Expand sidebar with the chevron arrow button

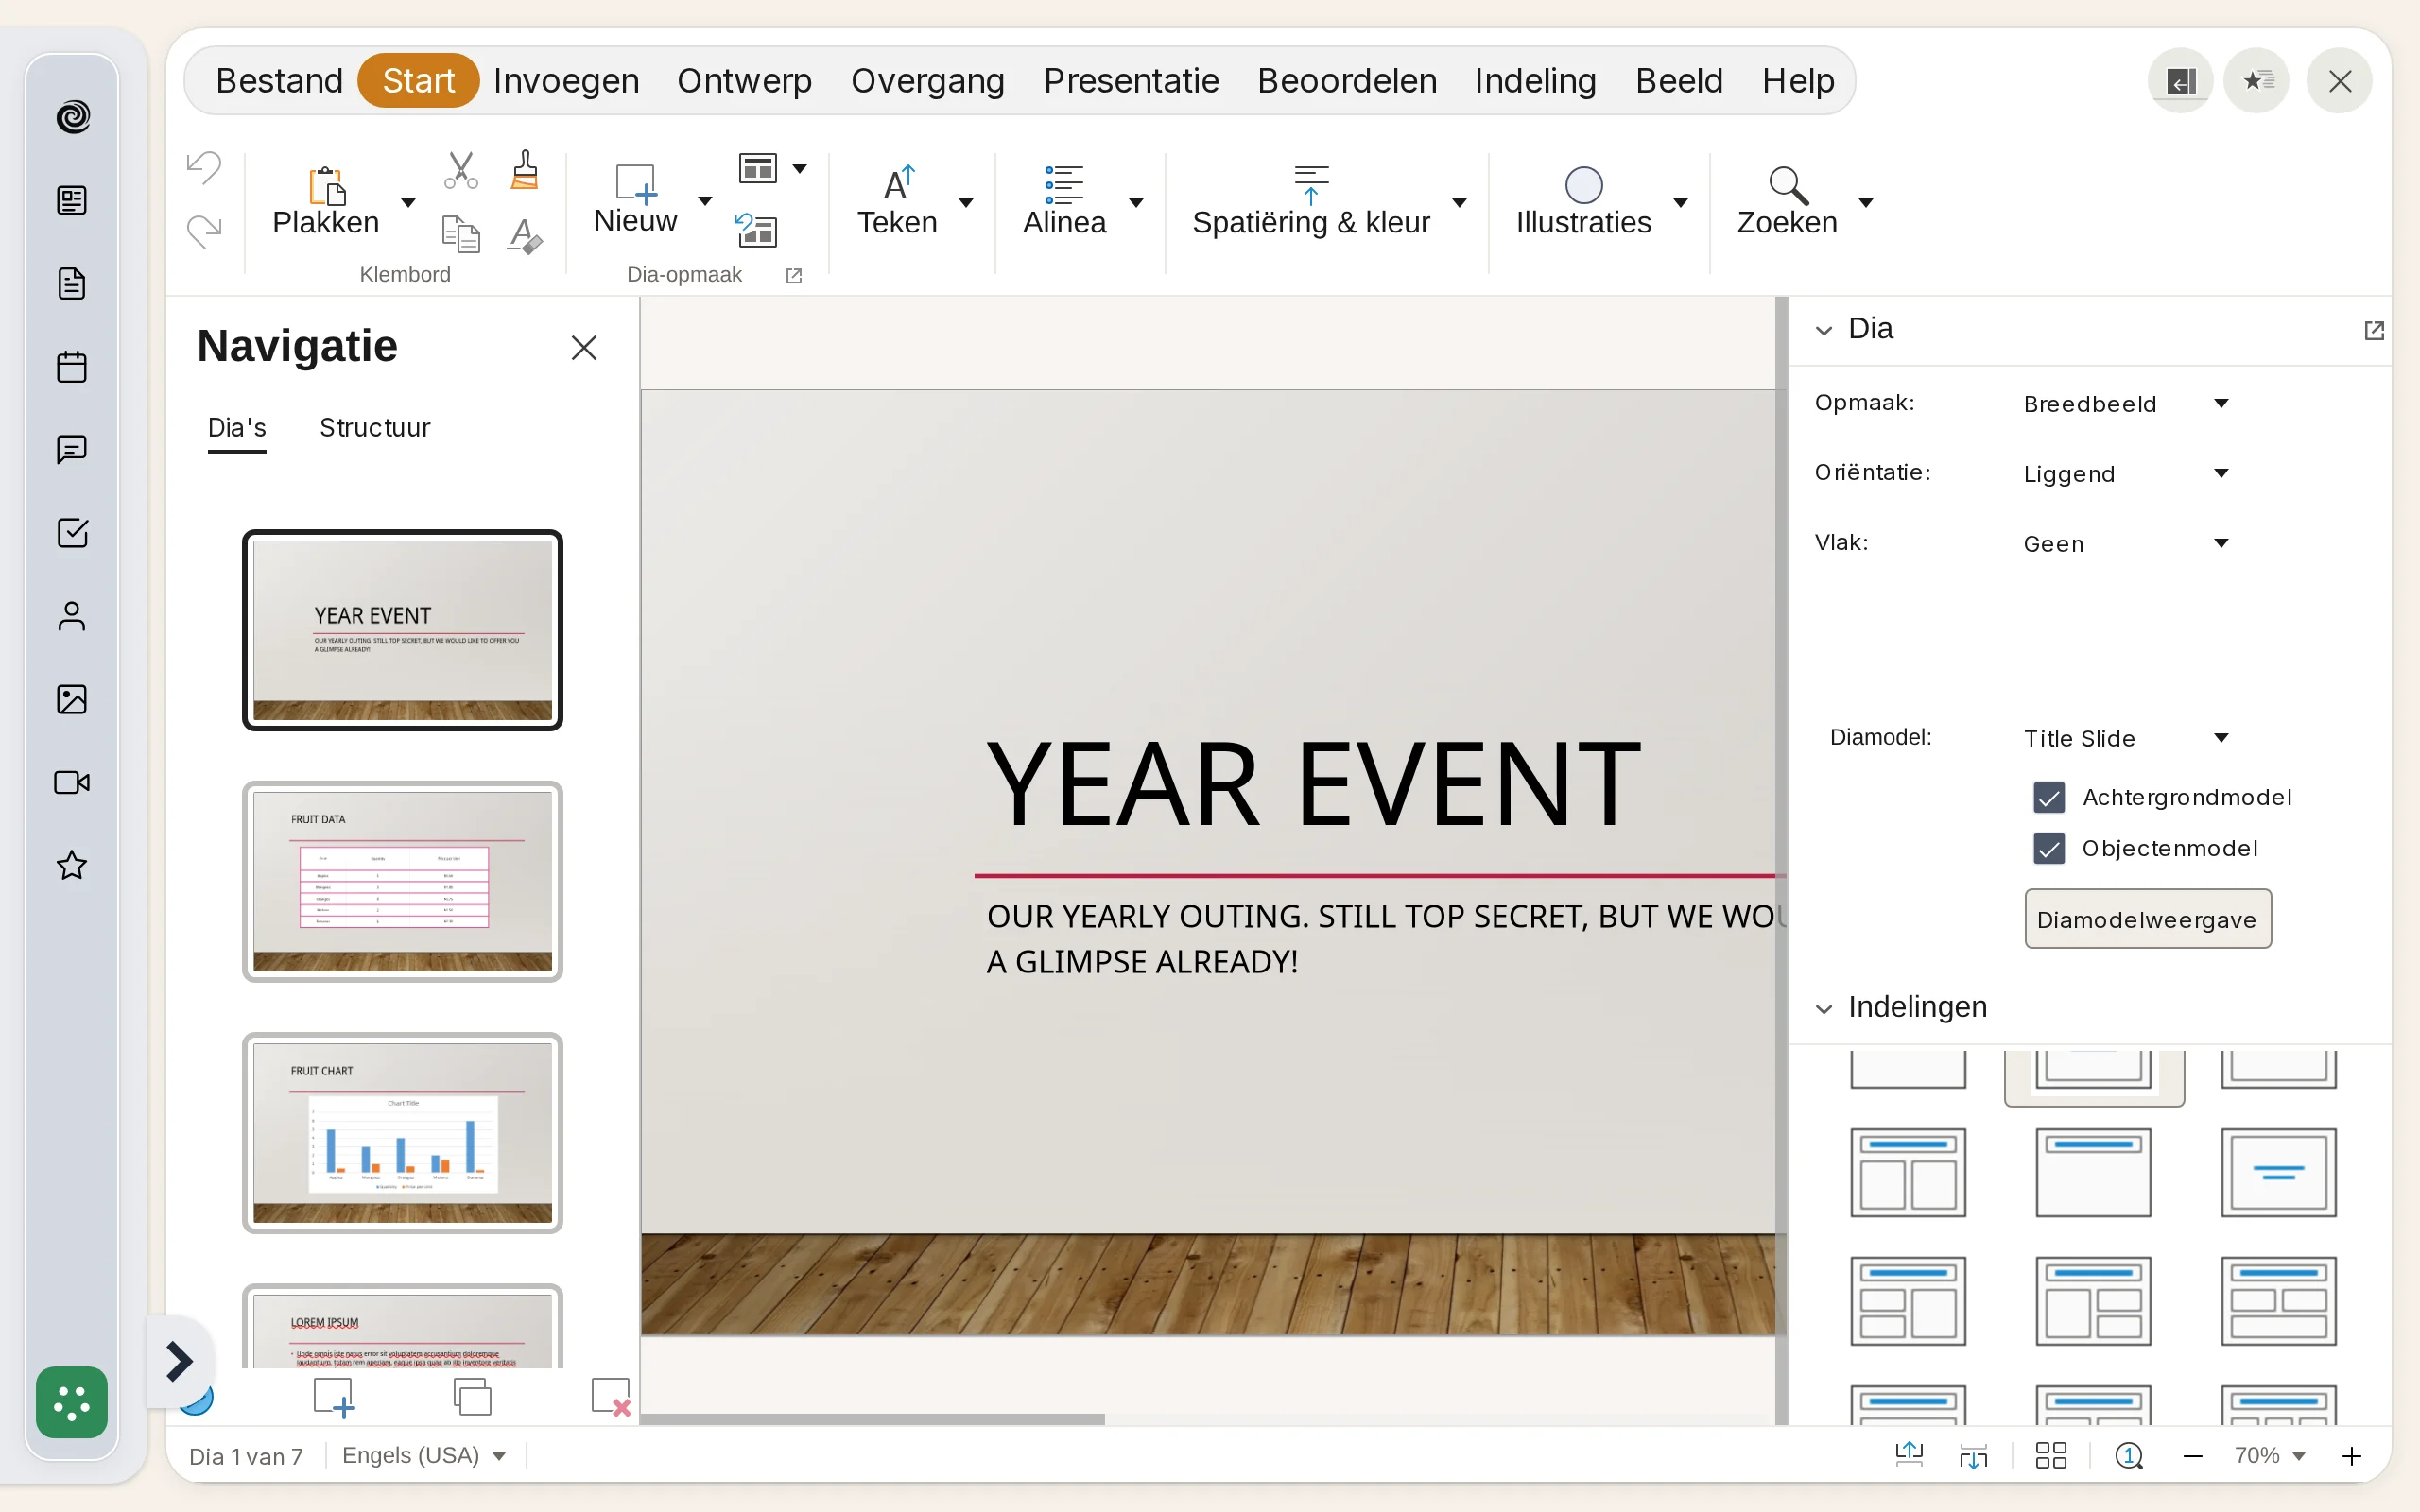180,1361
